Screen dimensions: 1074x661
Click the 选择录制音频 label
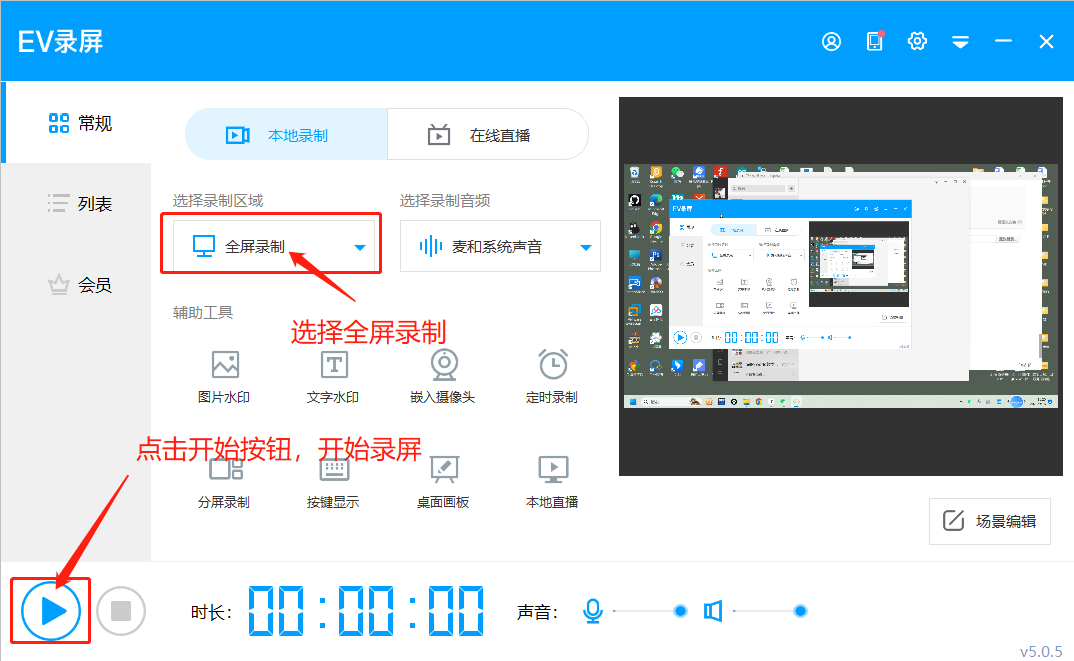(445, 201)
